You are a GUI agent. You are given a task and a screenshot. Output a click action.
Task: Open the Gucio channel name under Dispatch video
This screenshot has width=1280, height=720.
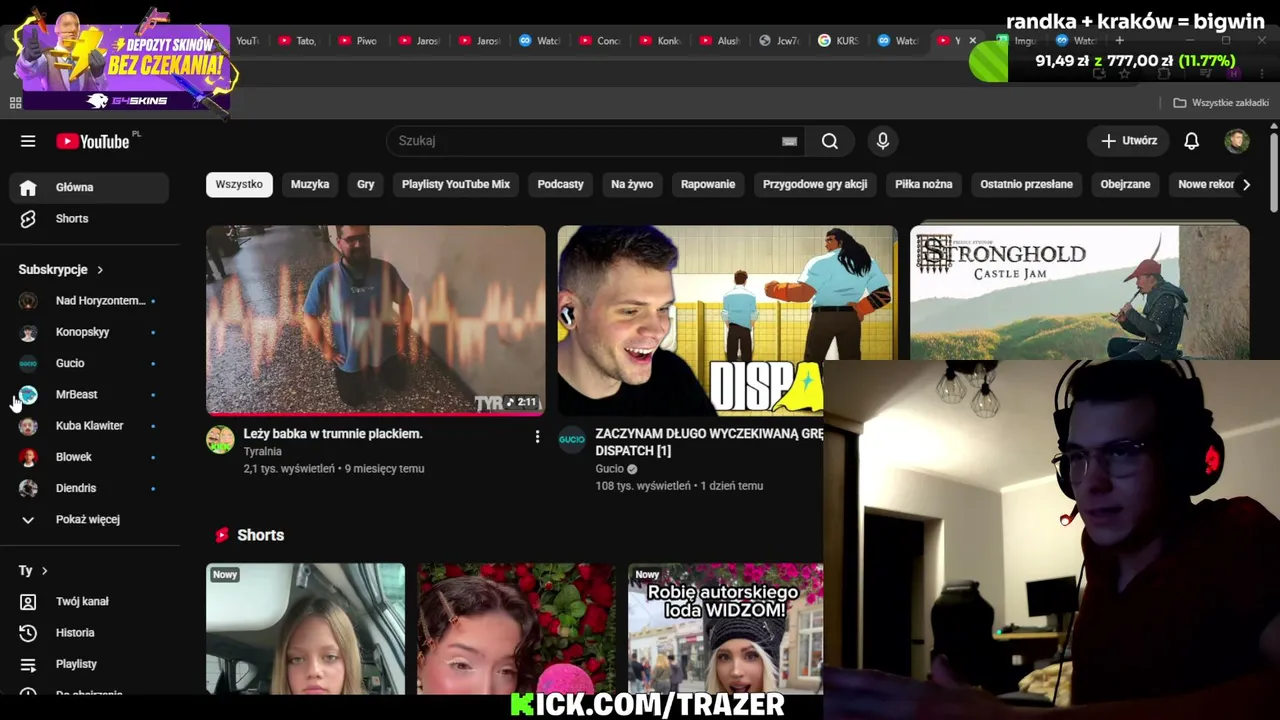tap(609, 468)
